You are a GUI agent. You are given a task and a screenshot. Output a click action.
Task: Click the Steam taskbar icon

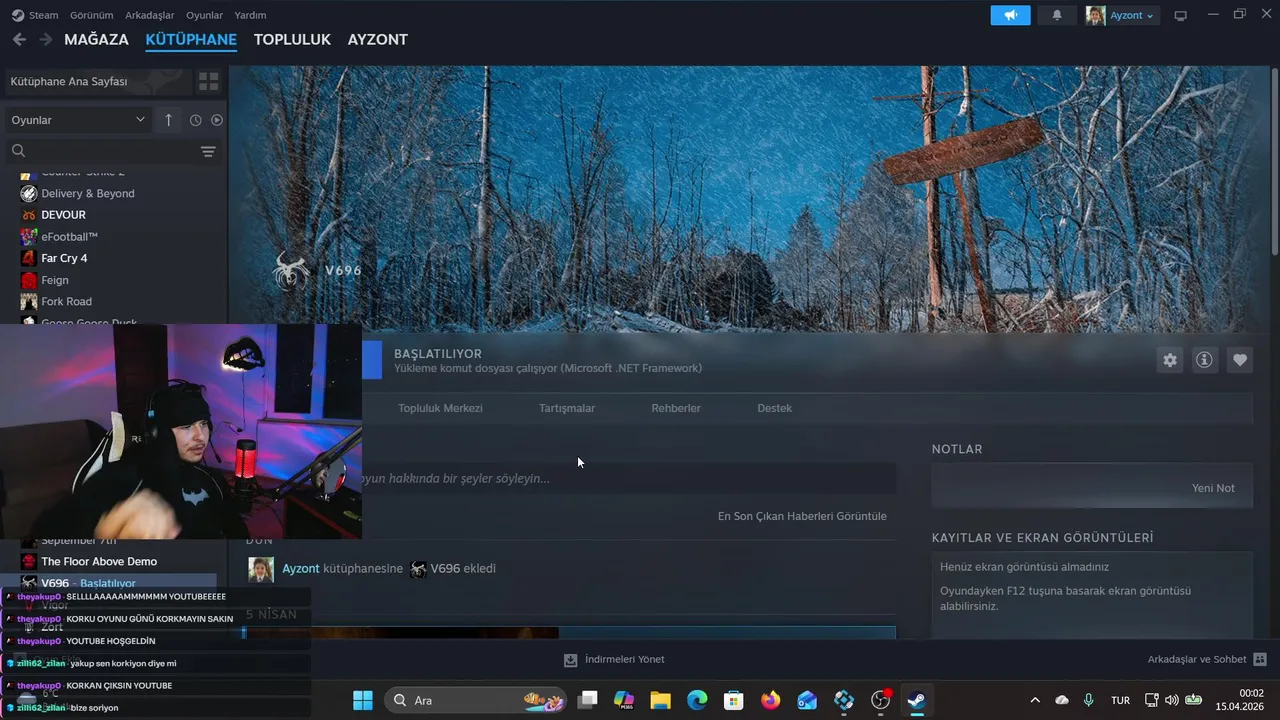pyautogui.click(x=916, y=700)
